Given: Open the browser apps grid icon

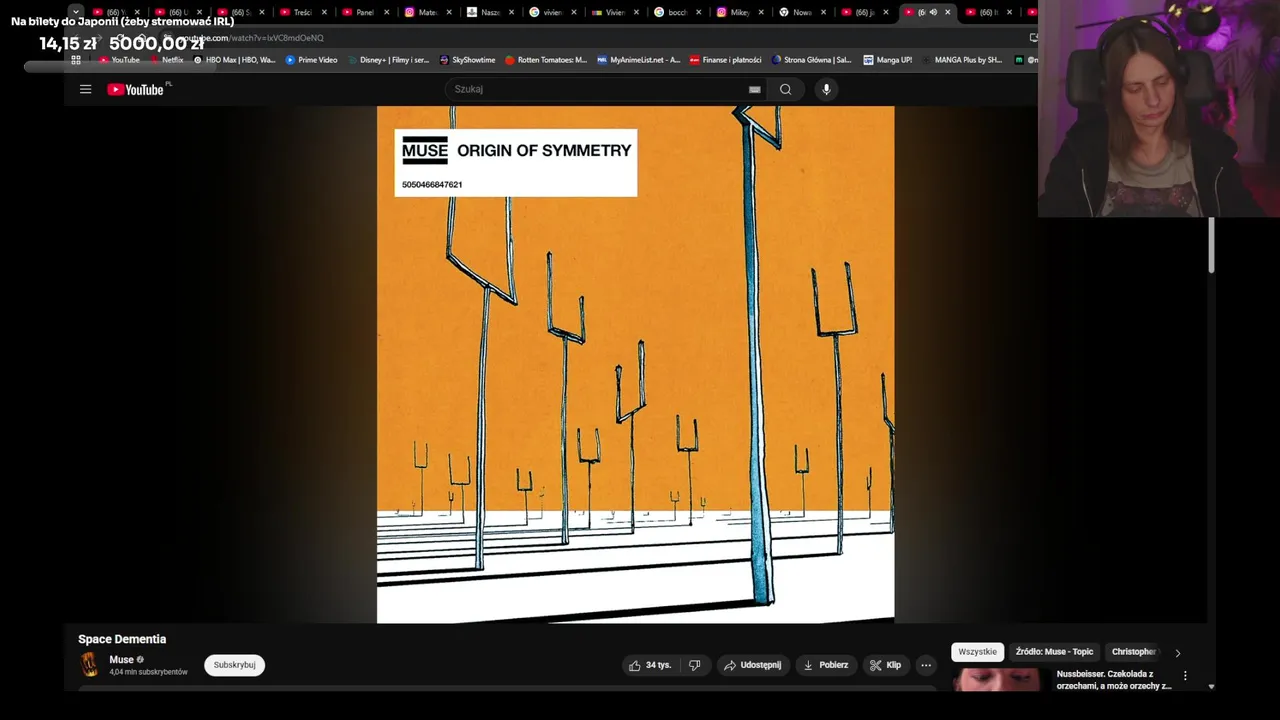Looking at the screenshot, I should [76, 60].
